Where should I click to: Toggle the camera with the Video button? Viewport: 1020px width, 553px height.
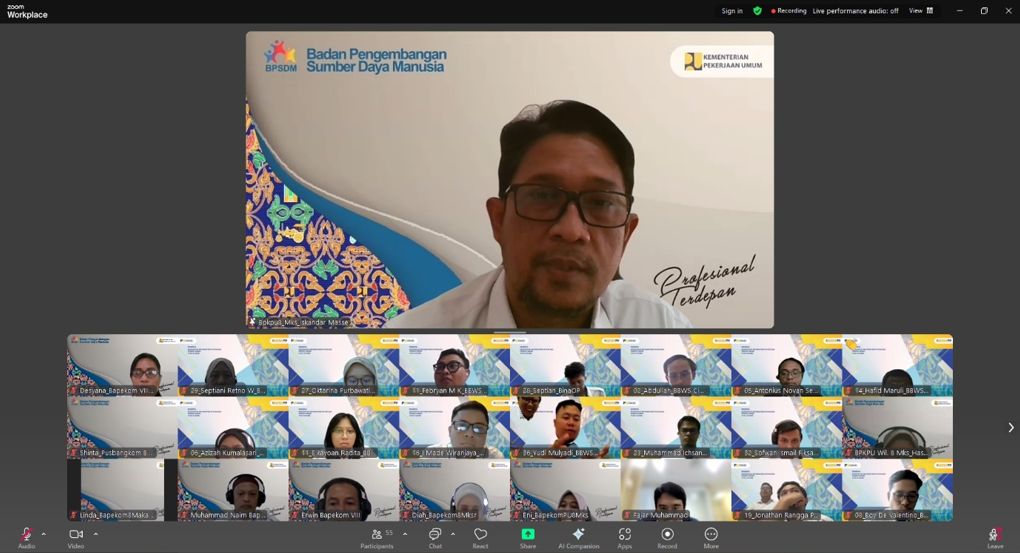point(76,537)
